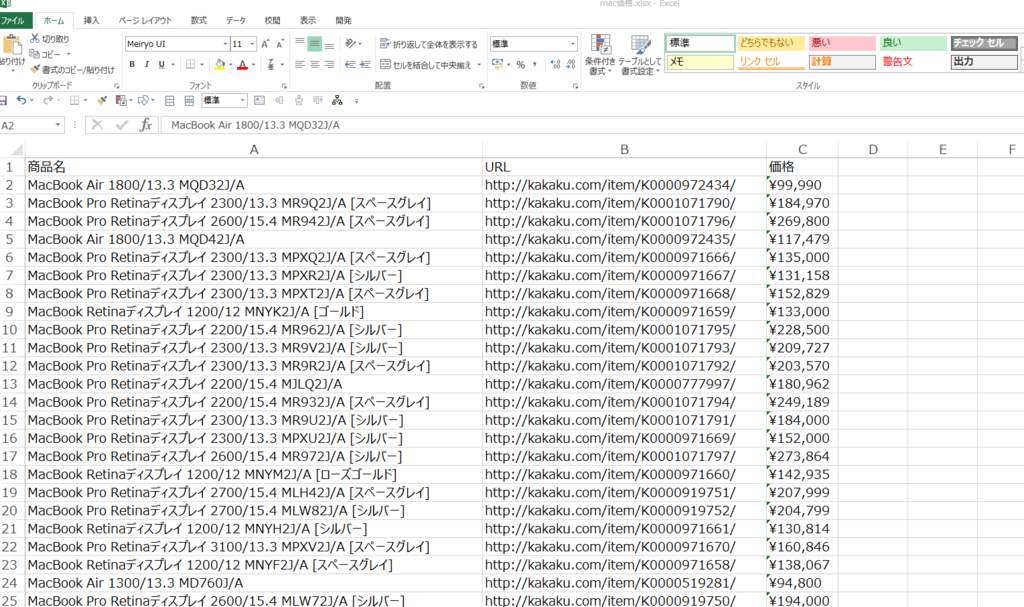Click Merge and Center (セルを結合して中央揃え)

(426, 65)
